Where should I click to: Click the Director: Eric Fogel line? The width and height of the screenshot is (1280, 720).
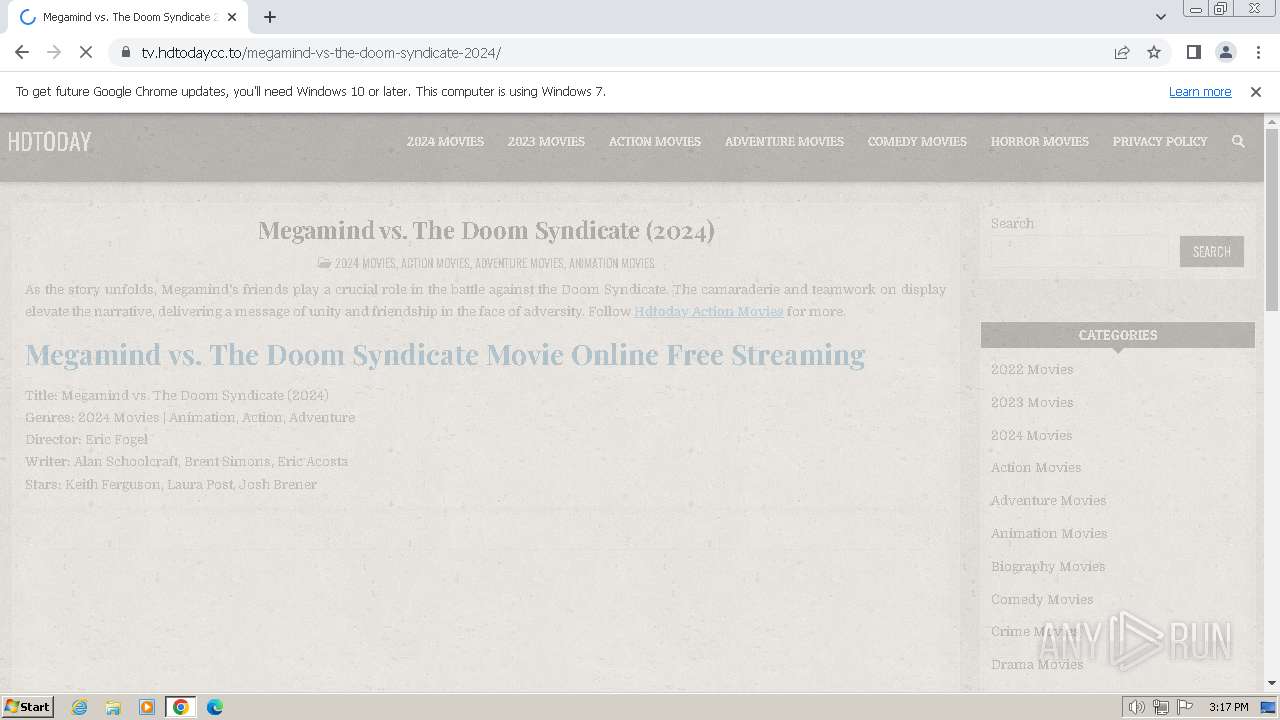86,439
